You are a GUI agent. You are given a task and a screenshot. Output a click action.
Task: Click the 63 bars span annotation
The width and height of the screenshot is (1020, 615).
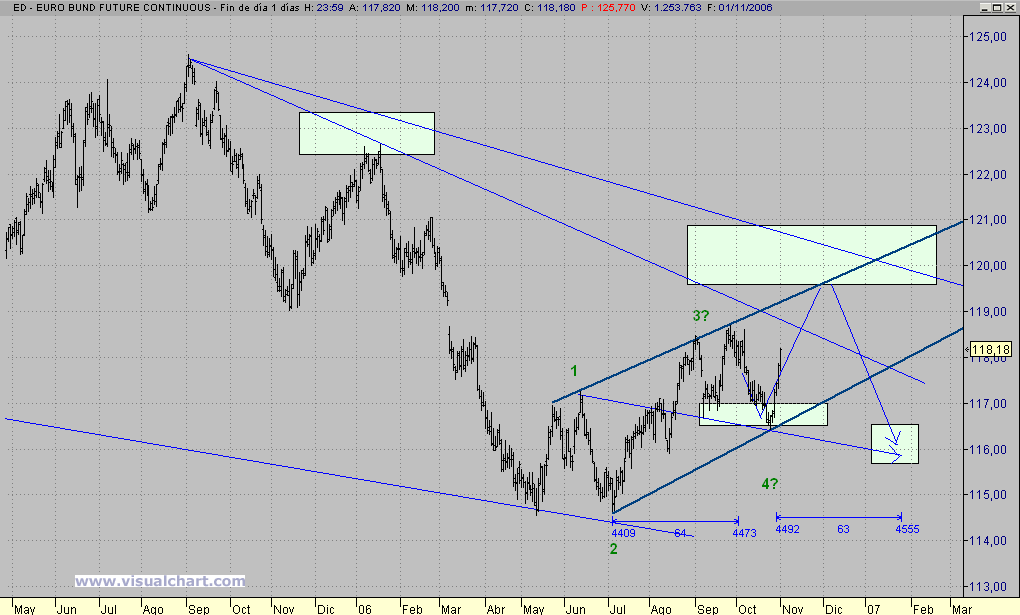point(843,529)
